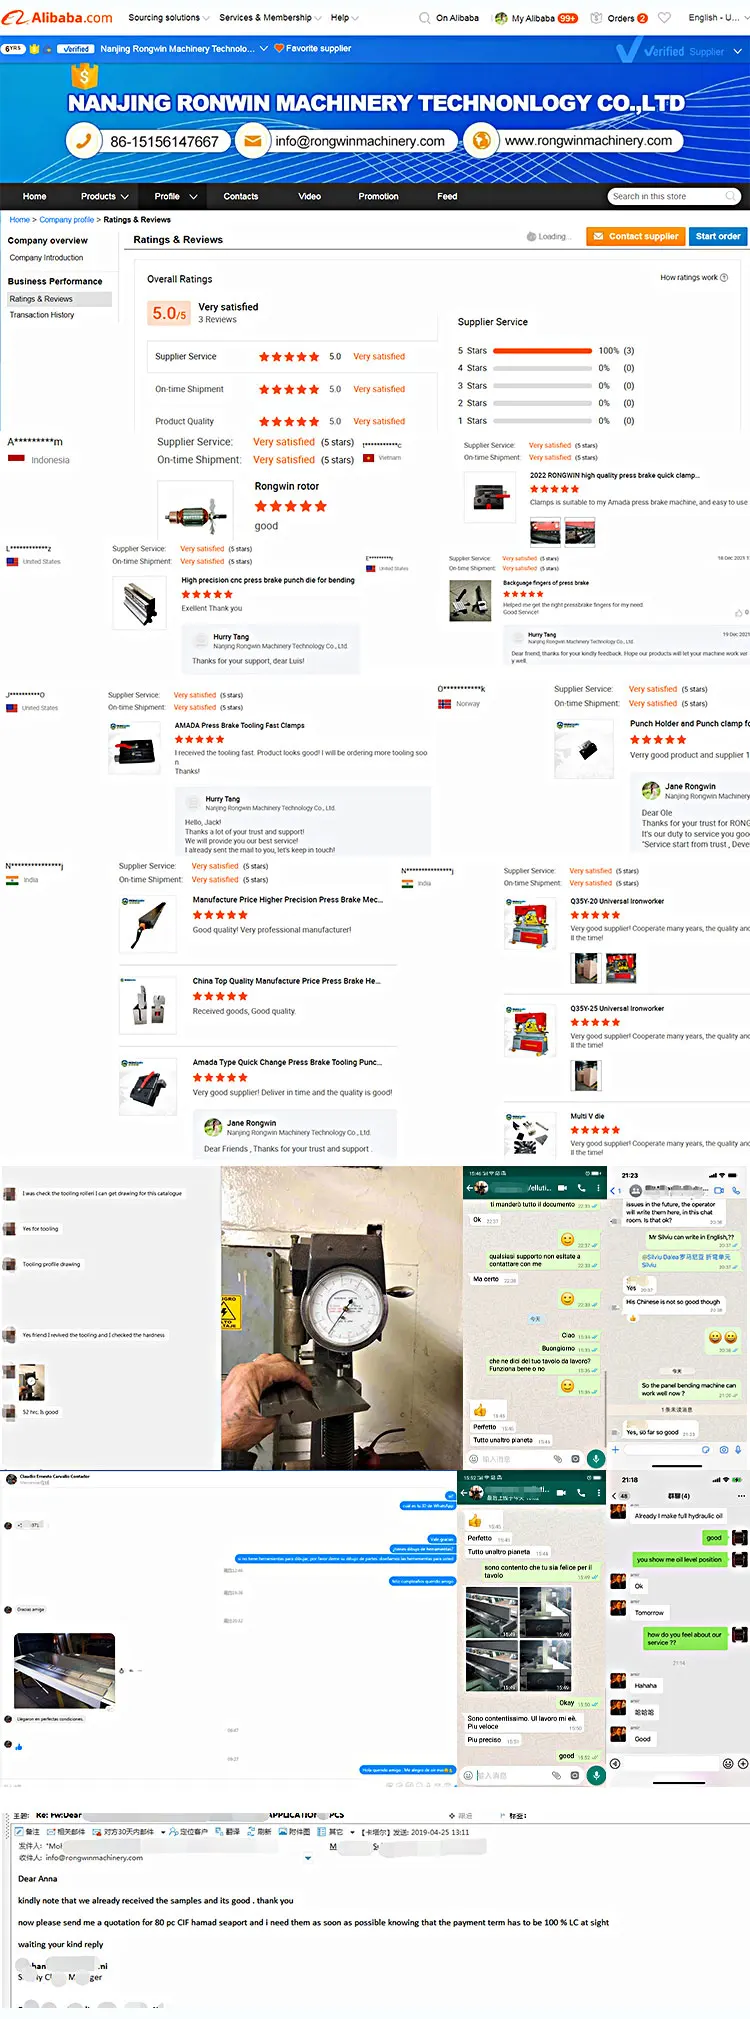This screenshot has height=2019, width=750.
Task: Open the Contacts tab in store navigation
Action: point(240,196)
